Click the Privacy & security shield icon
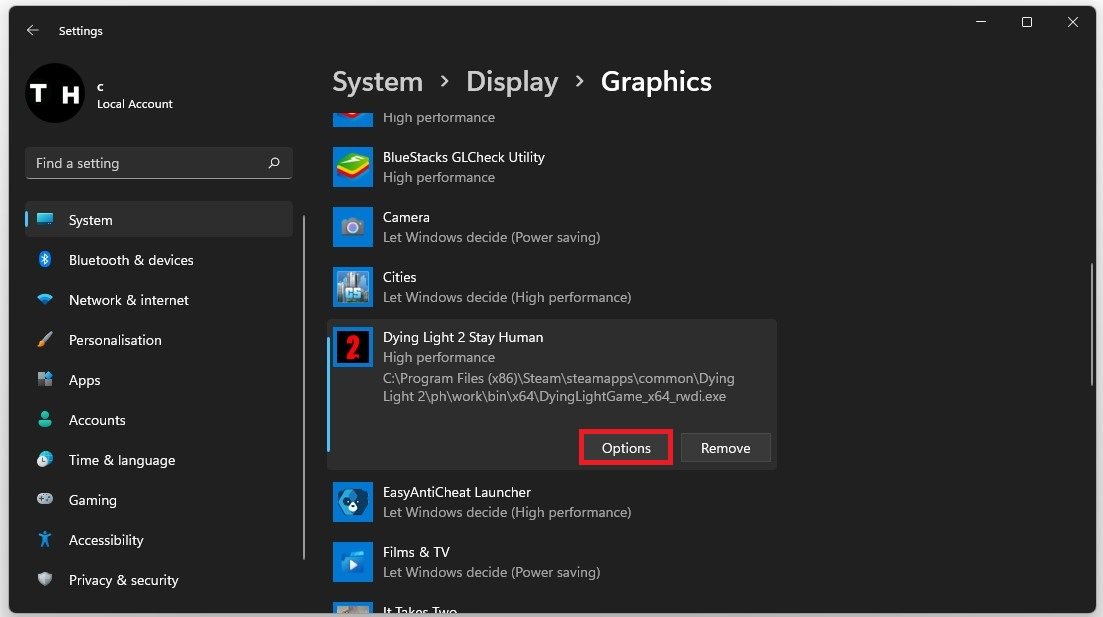 click(45, 579)
